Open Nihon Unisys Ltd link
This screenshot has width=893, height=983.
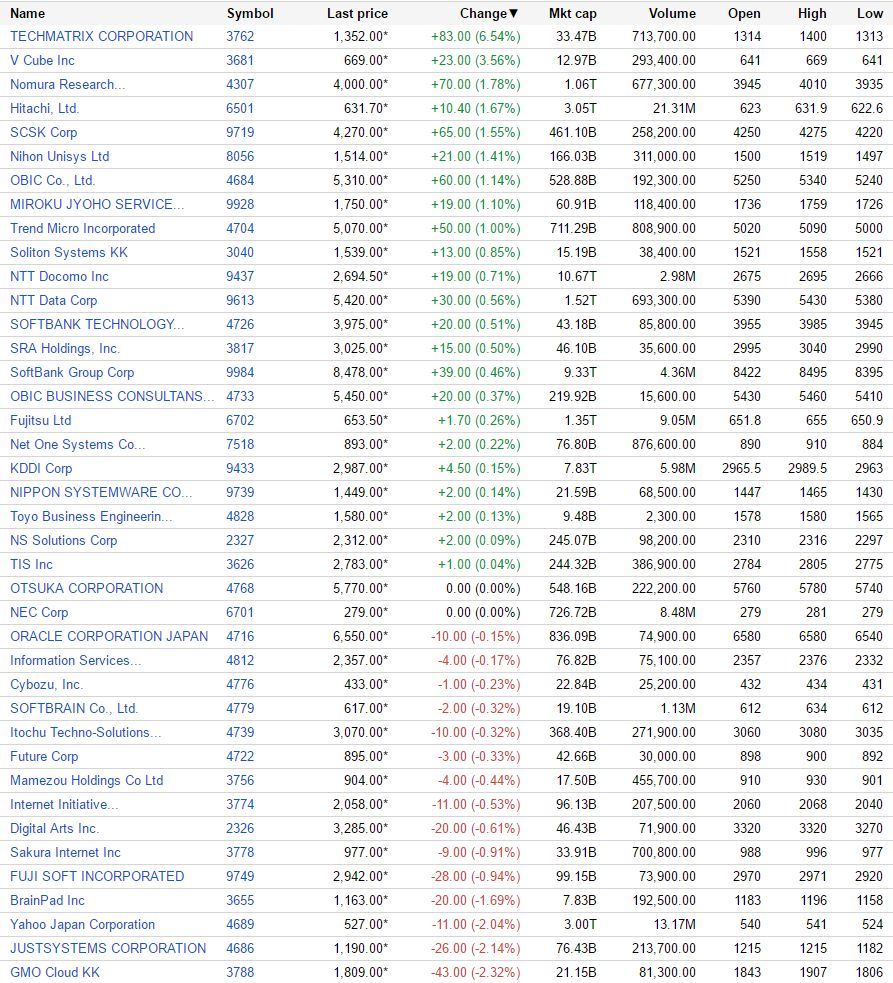coord(60,156)
